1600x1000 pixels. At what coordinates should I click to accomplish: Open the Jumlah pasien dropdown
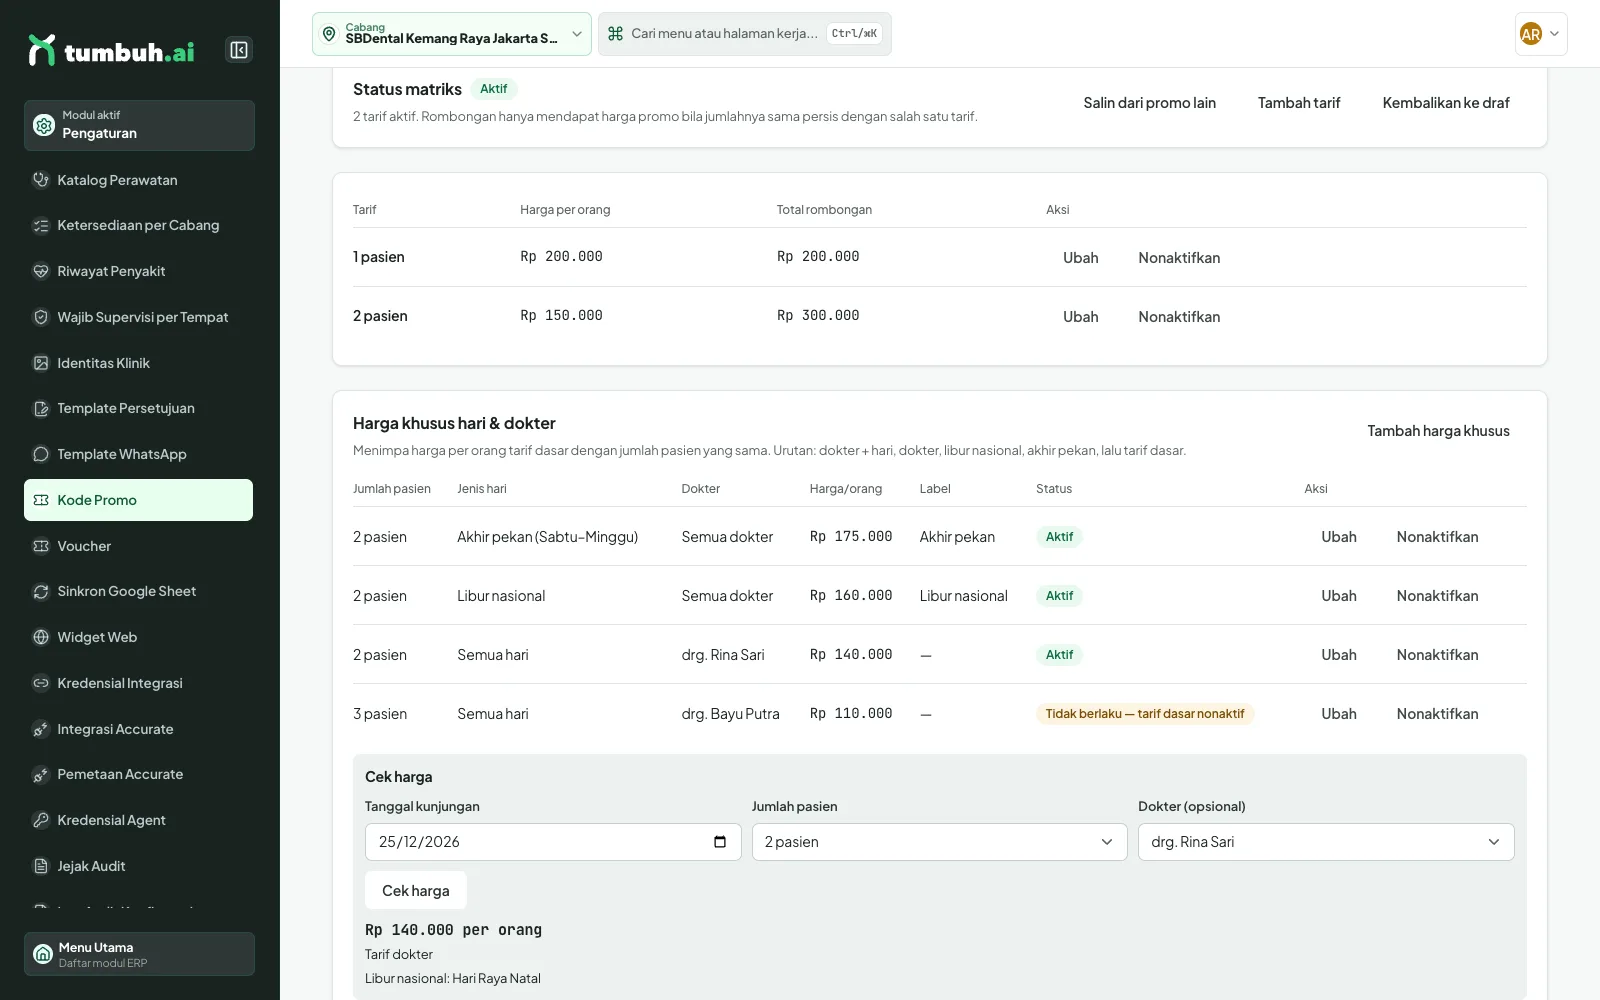[939, 842]
